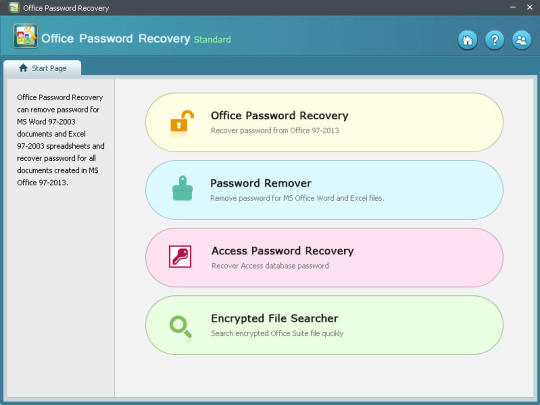Click the app logo in the header
This screenshot has height=405, width=540.
click(x=25, y=36)
